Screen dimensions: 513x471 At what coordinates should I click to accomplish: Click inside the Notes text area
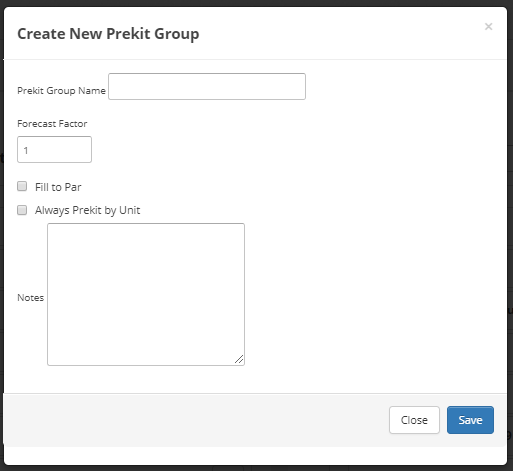pos(146,294)
